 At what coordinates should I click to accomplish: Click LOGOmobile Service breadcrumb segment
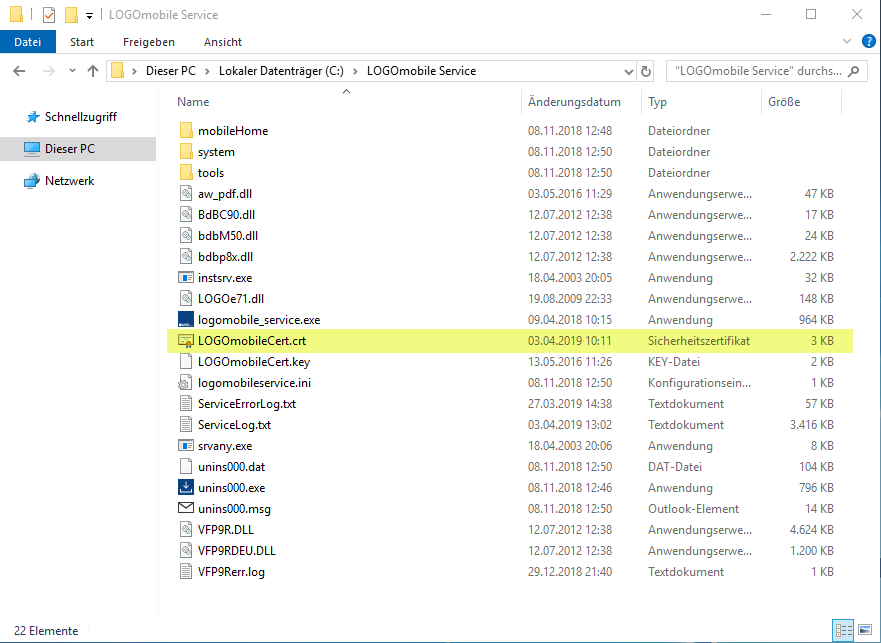click(x=421, y=71)
